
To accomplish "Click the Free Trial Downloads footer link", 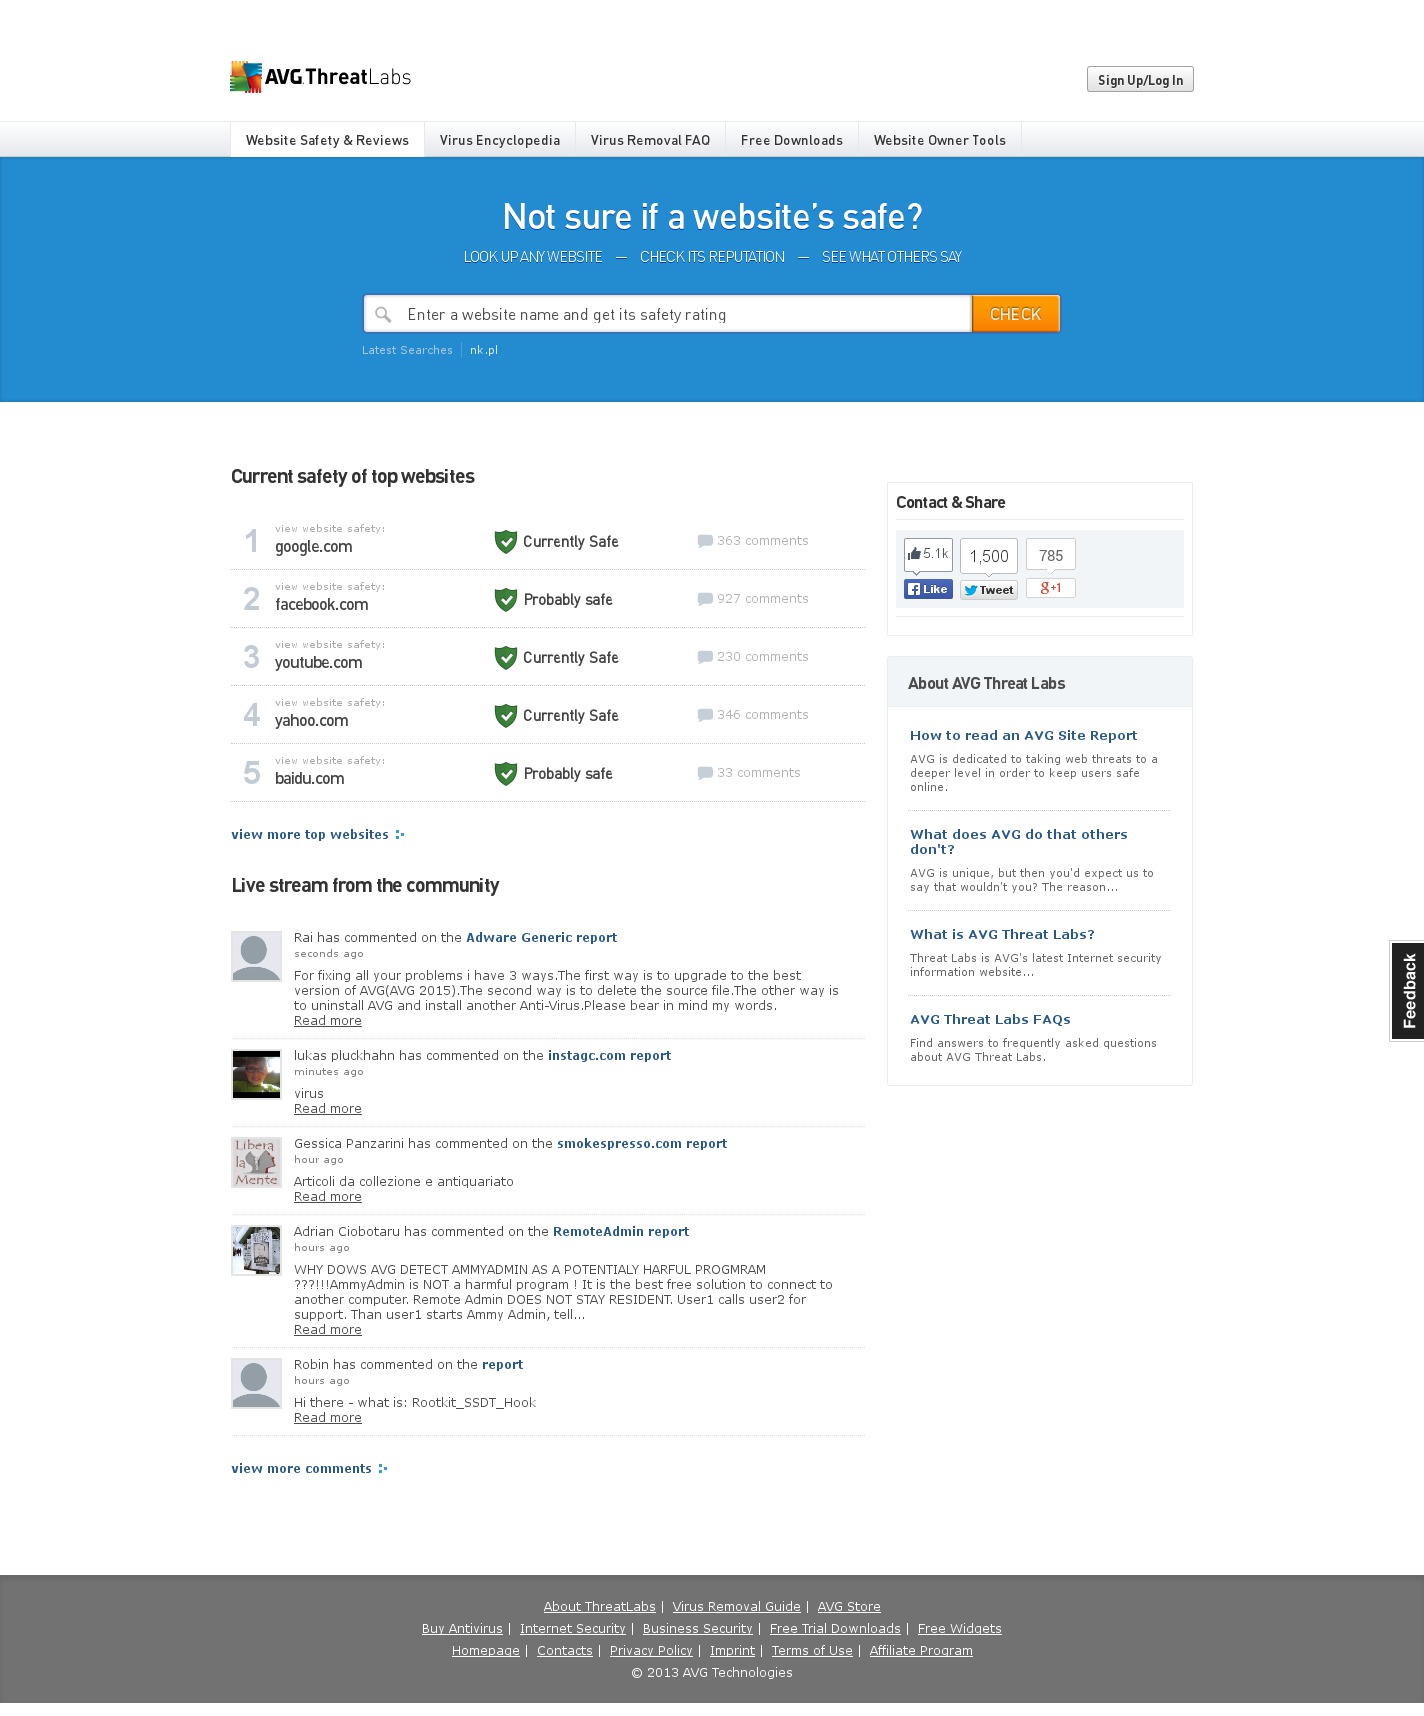I will point(835,1629).
